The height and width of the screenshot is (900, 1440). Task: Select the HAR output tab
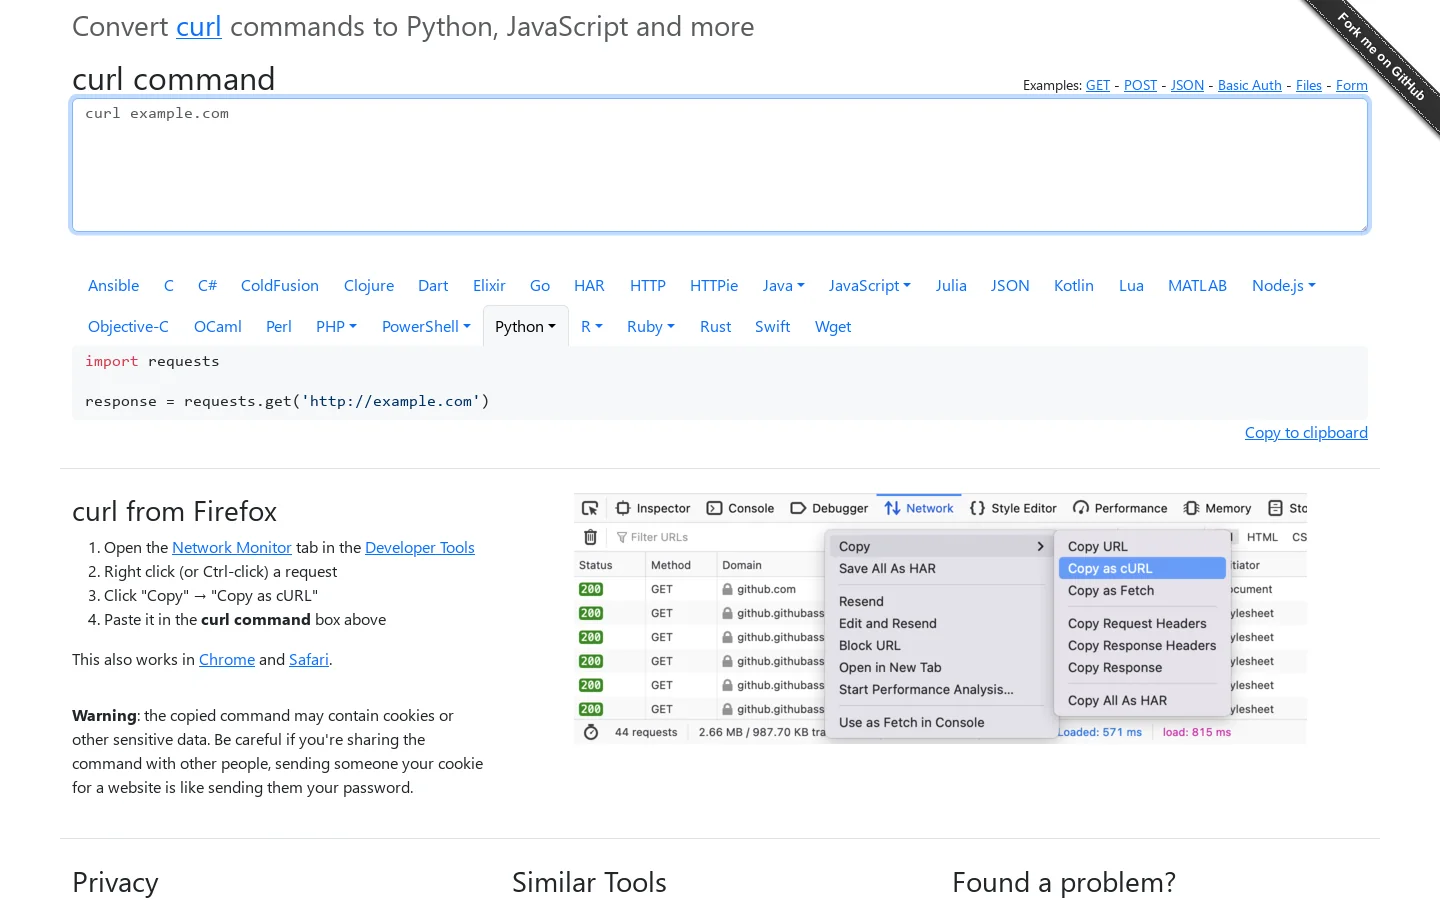589,286
